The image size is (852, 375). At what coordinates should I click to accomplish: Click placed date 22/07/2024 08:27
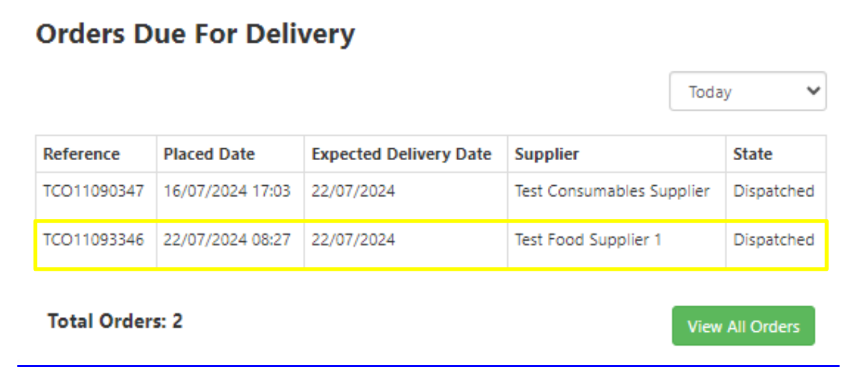pos(227,240)
